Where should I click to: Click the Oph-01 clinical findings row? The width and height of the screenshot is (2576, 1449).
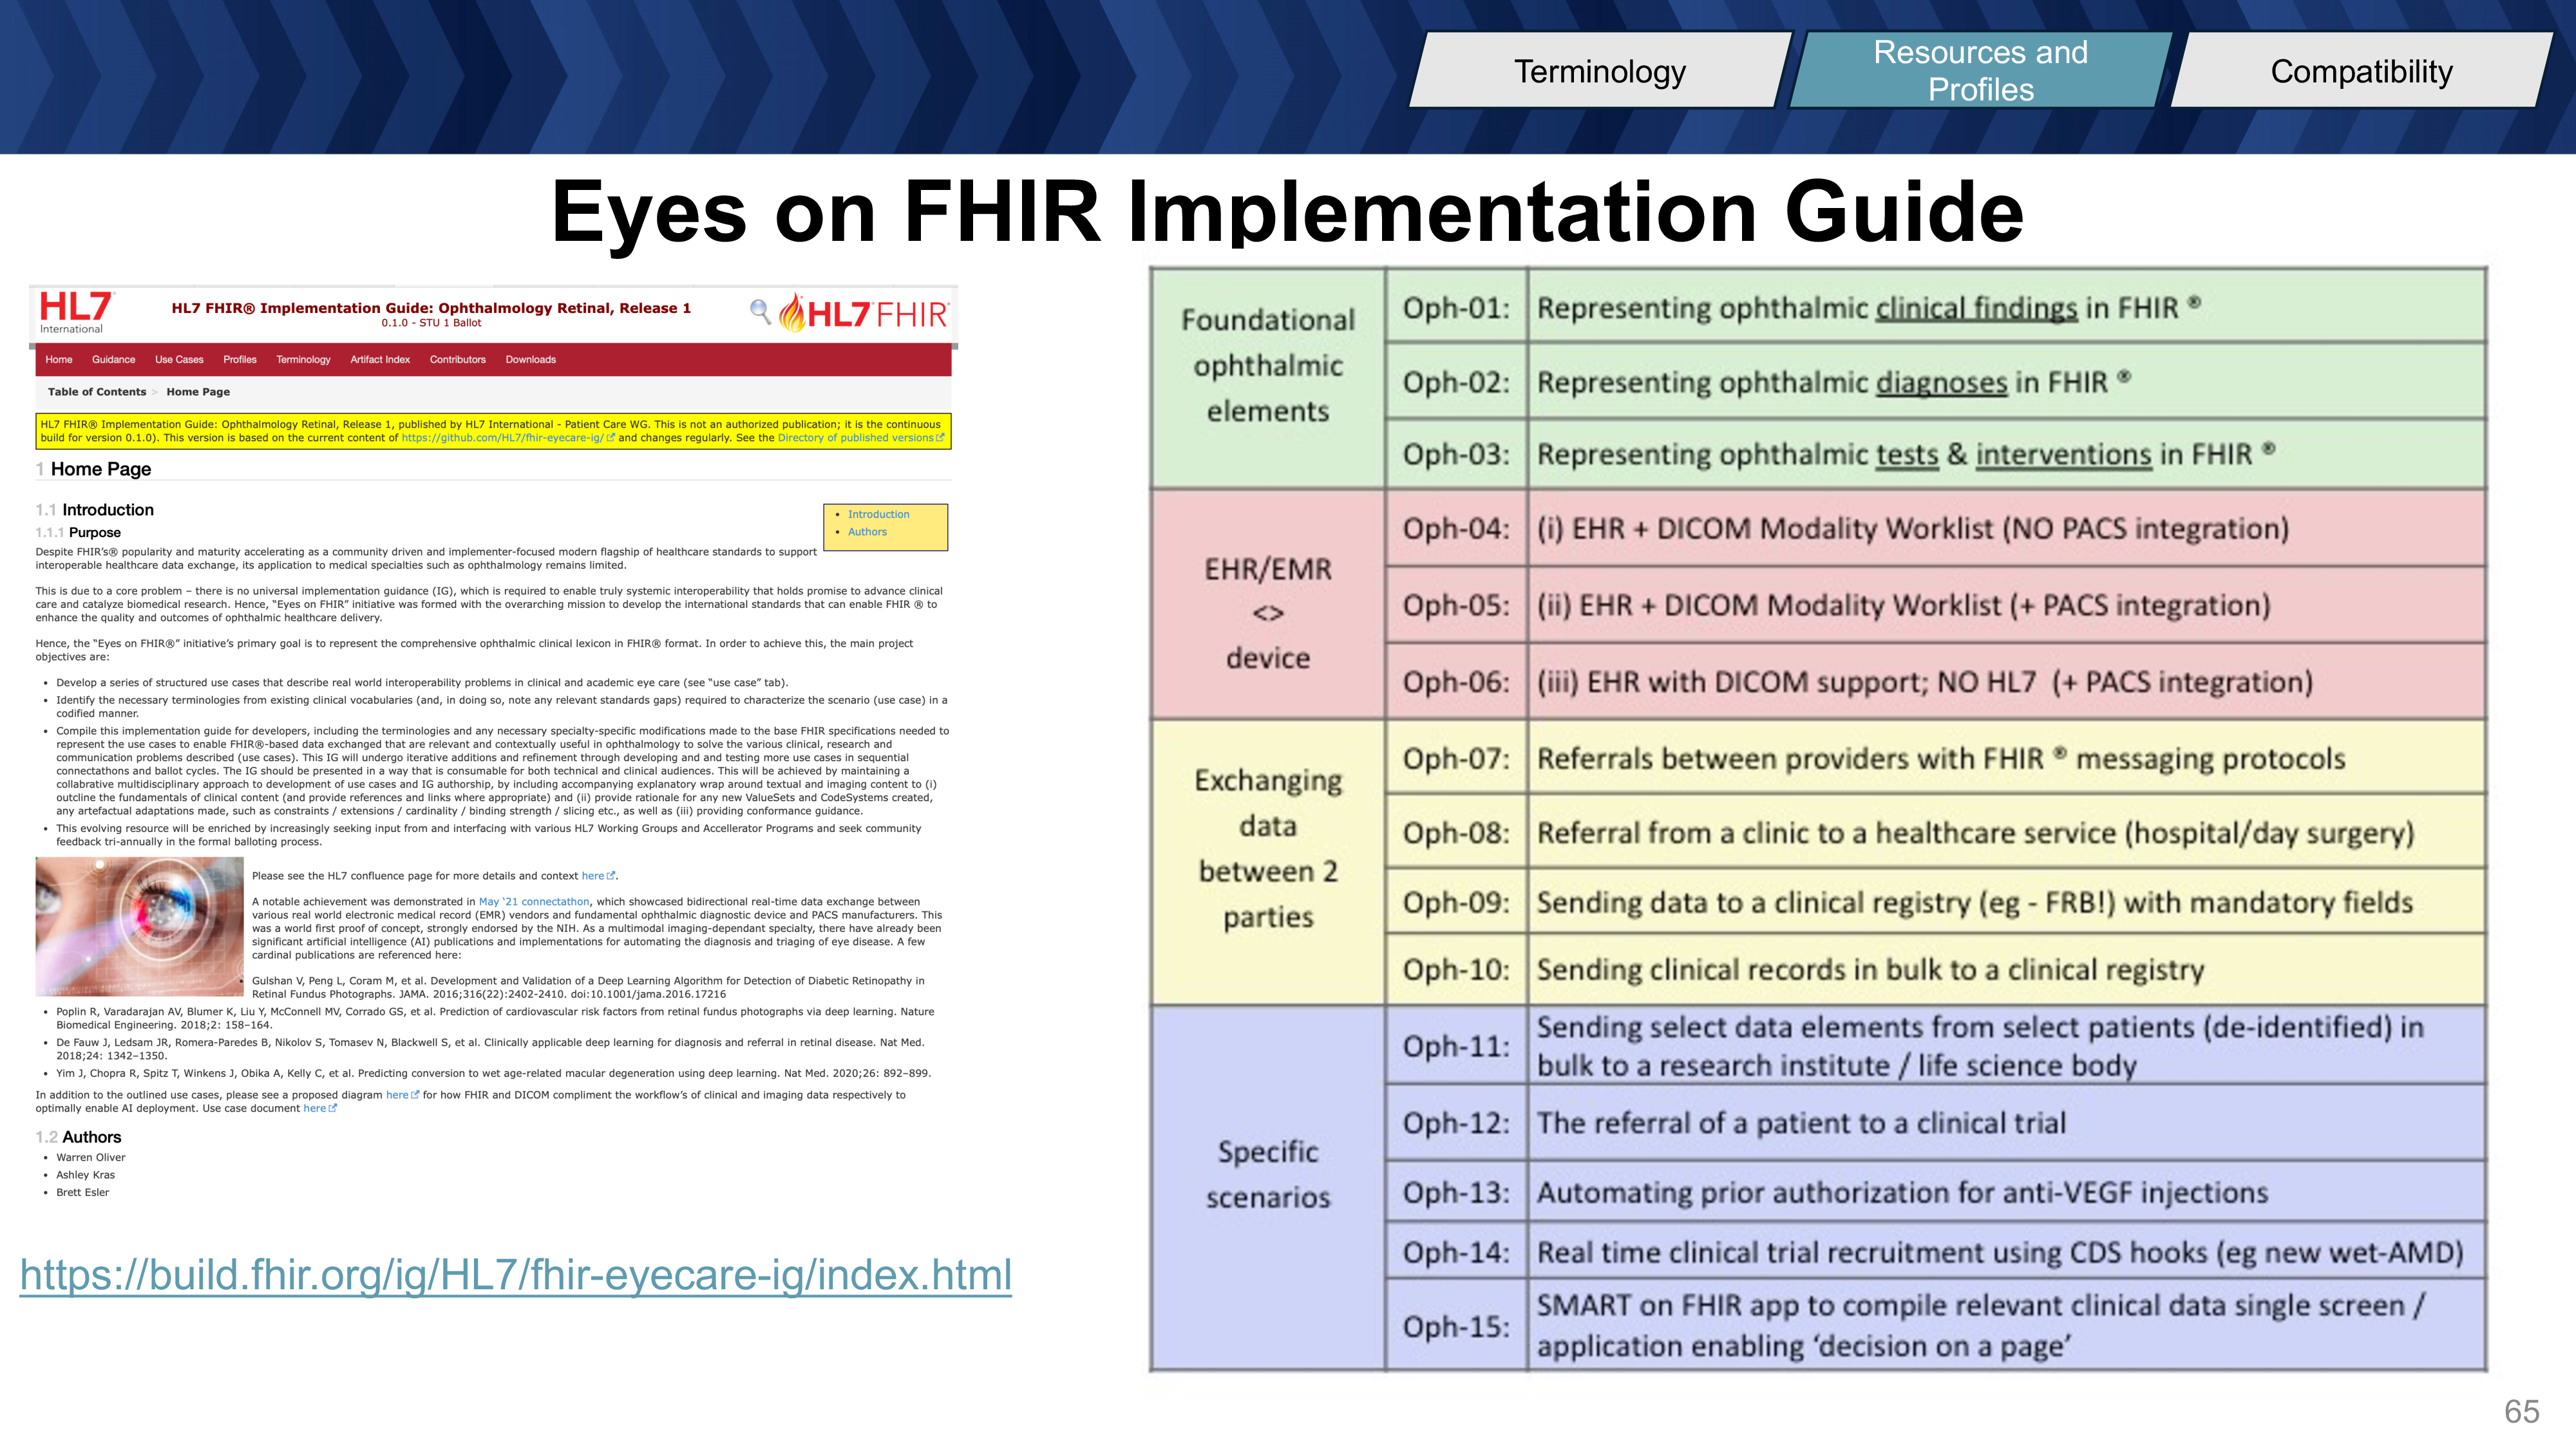(x=1936, y=306)
